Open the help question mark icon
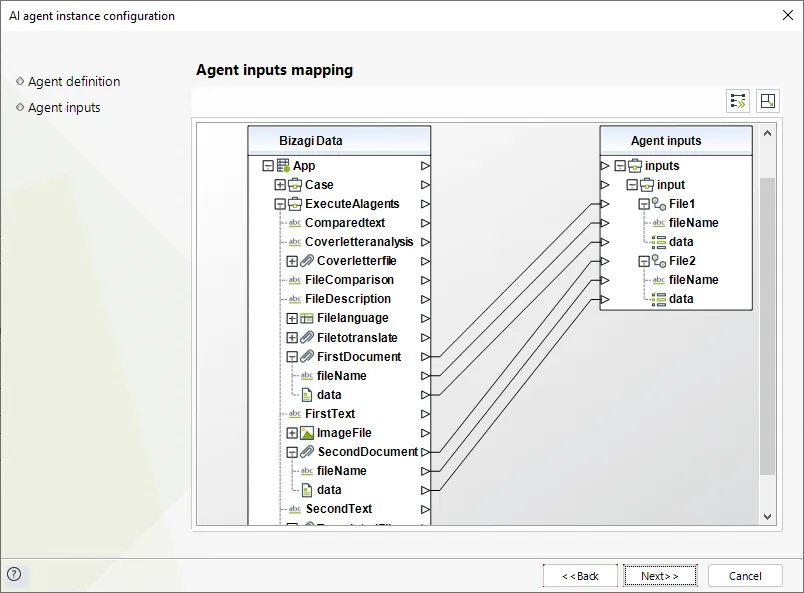Image resolution: width=804 pixels, height=593 pixels. pos(14,574)
